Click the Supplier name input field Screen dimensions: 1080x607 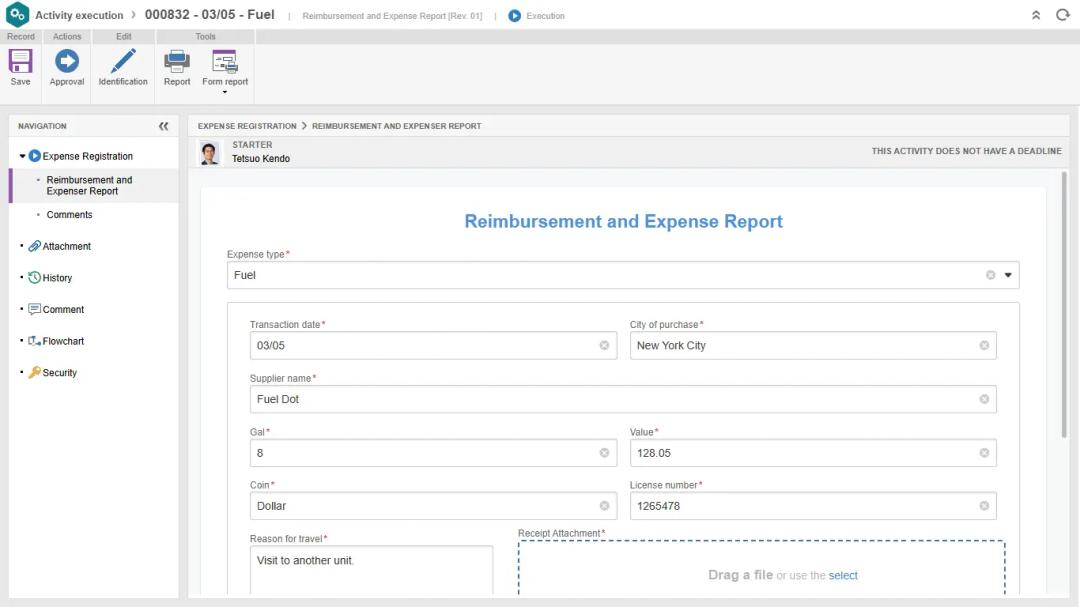pyautogui.click(x=610, y=399)
